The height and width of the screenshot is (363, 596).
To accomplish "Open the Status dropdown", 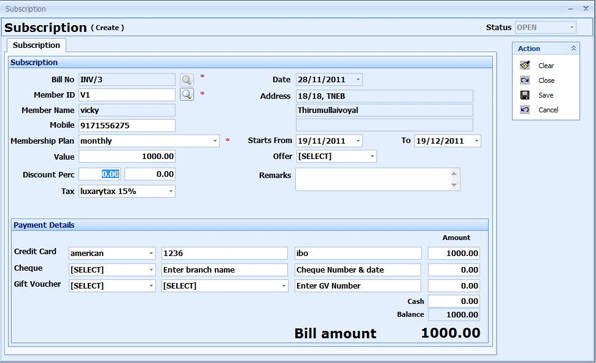I will [x=571, y=27].
